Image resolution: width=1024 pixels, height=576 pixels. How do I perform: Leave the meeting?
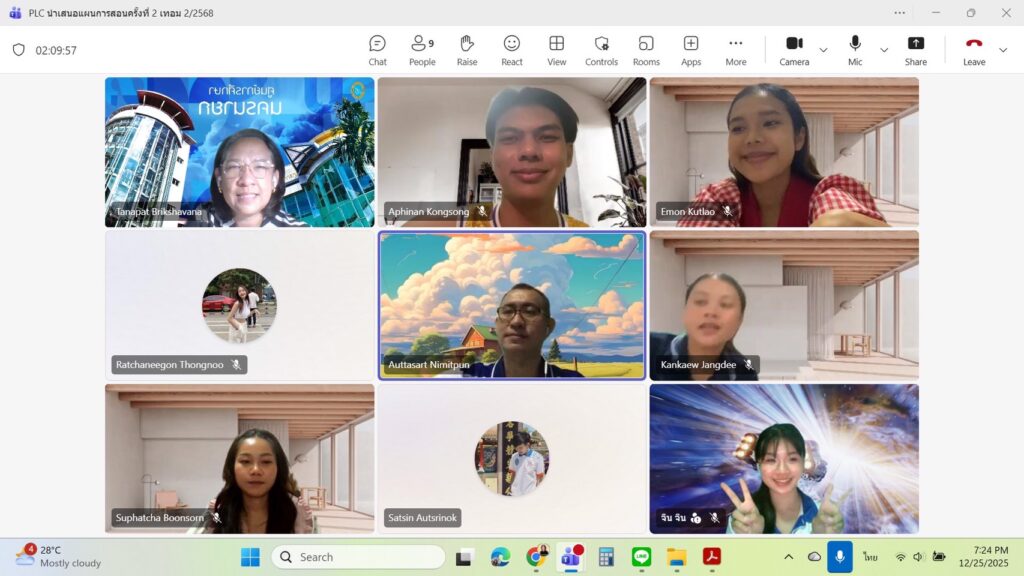[974, 49]
